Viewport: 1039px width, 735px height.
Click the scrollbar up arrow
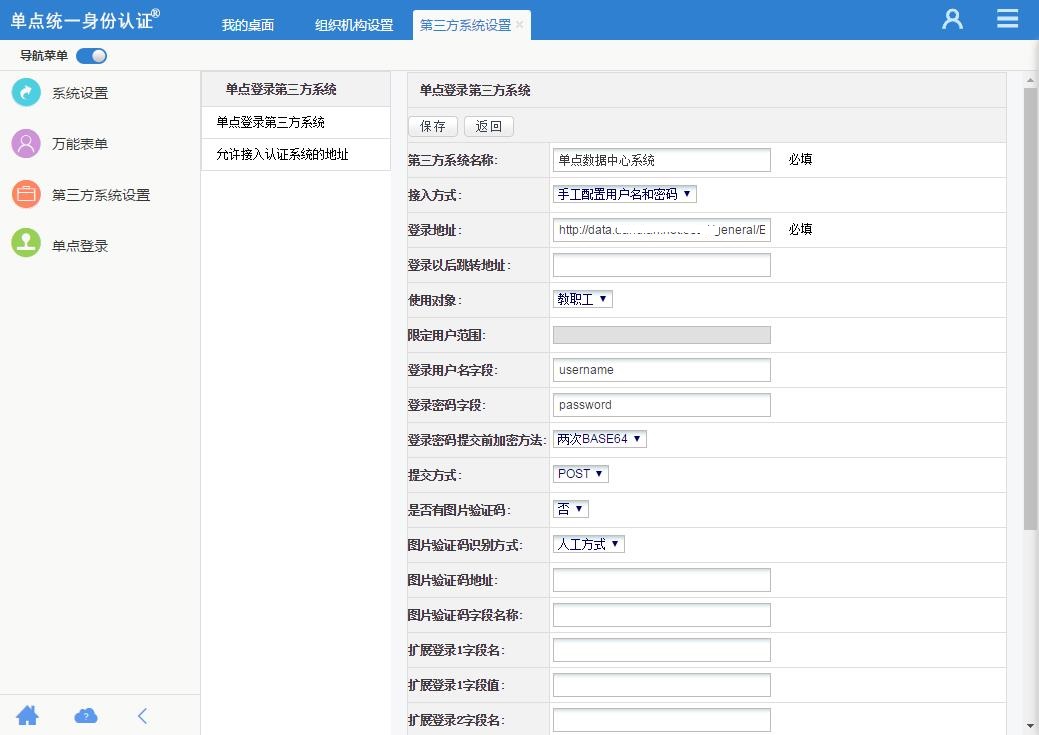[1030, 80]
